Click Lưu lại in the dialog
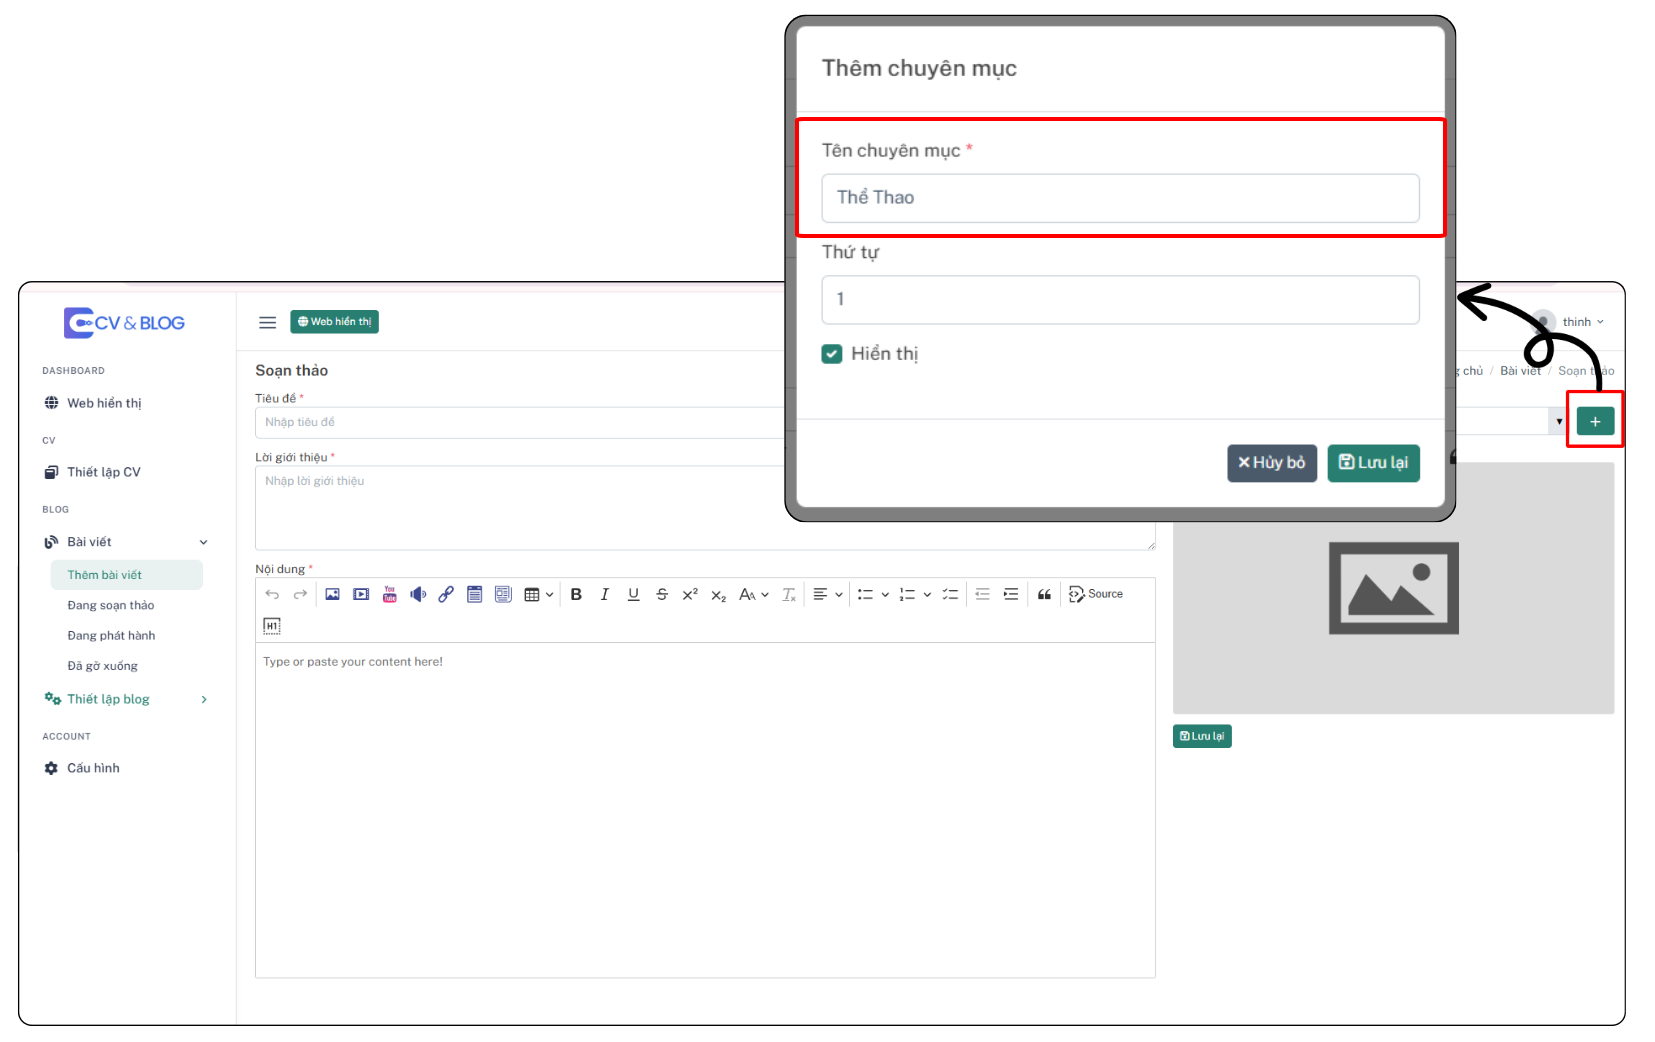Screen dimensions: 1655x1042 [1374, 463]
